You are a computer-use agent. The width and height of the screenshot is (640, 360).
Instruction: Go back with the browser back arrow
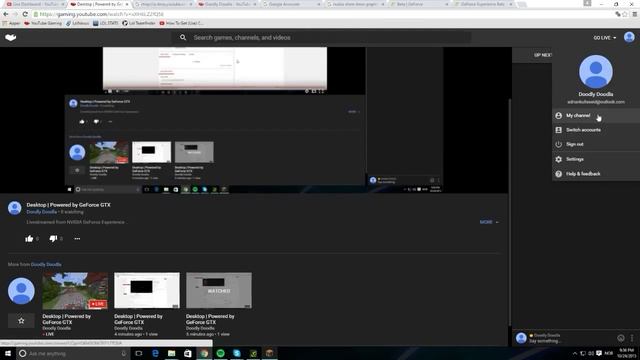(x=6, y=14)
